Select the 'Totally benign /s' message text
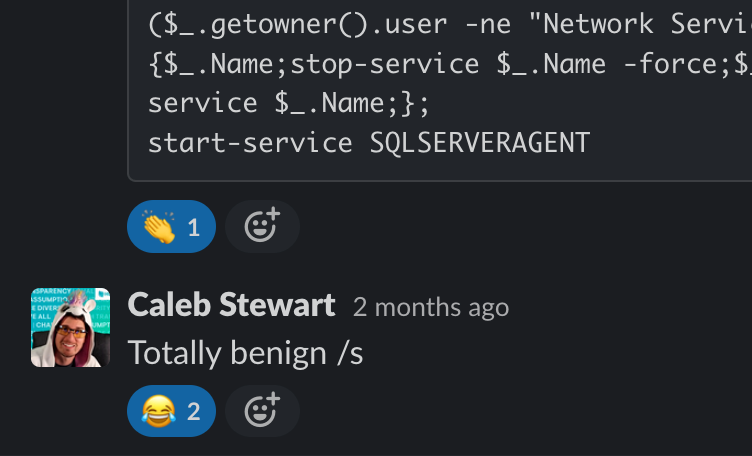 pyautogui.click(x=246, y=353)
